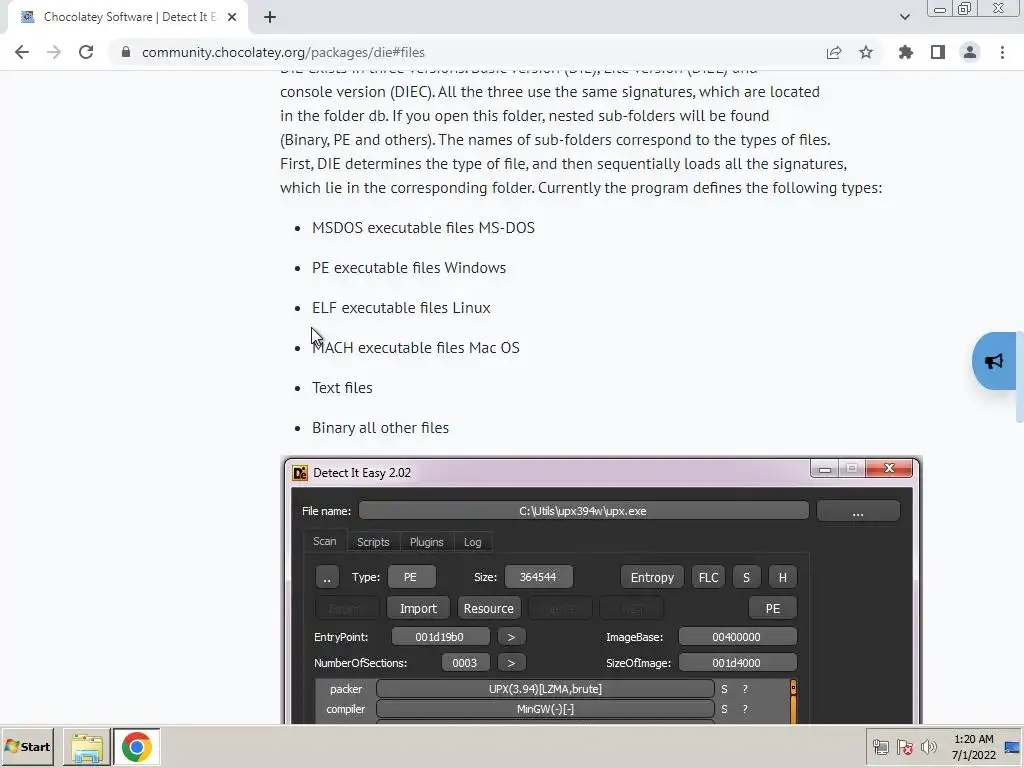Open the Chrome profile avatar

click(x=970, y=52)
